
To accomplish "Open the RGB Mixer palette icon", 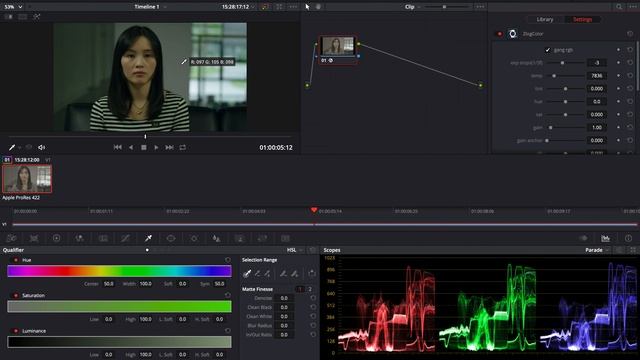I will tap(80, 238).
